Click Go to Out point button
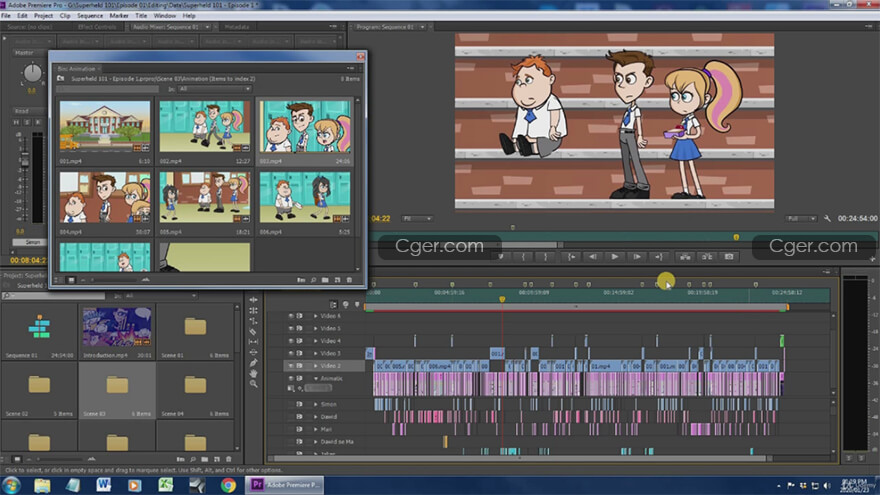The width and height of the screenshot is (880, 495). [x=659, y=256]
